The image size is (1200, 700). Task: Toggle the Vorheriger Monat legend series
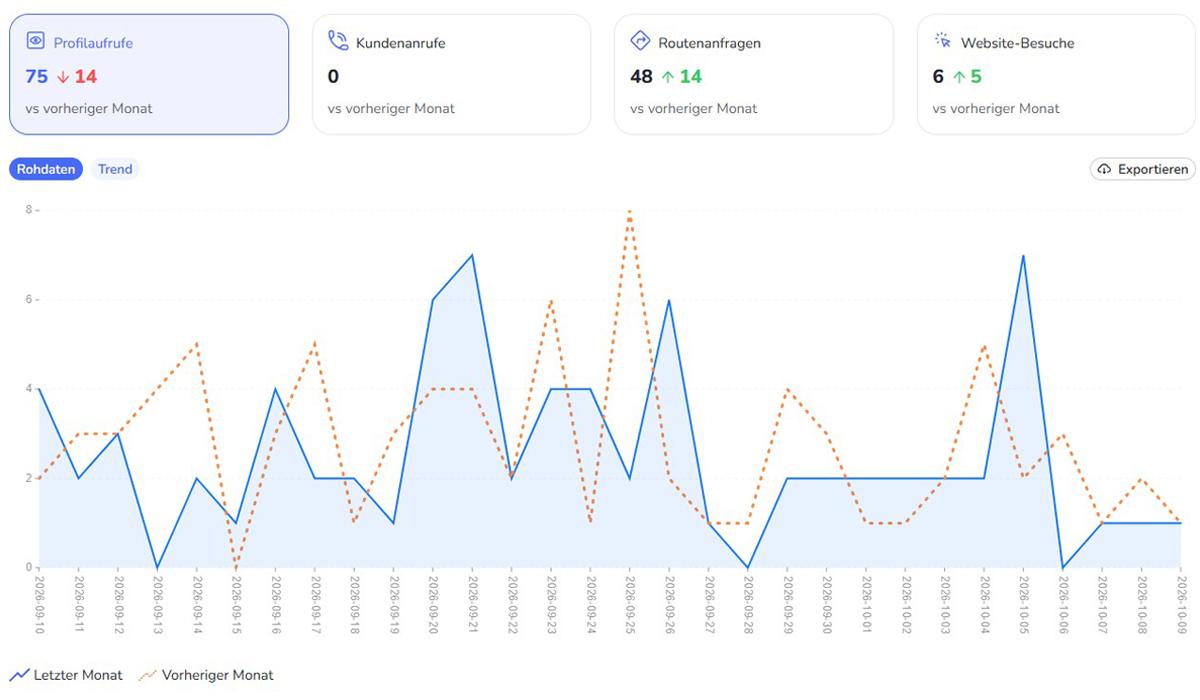tap(205, 675)
